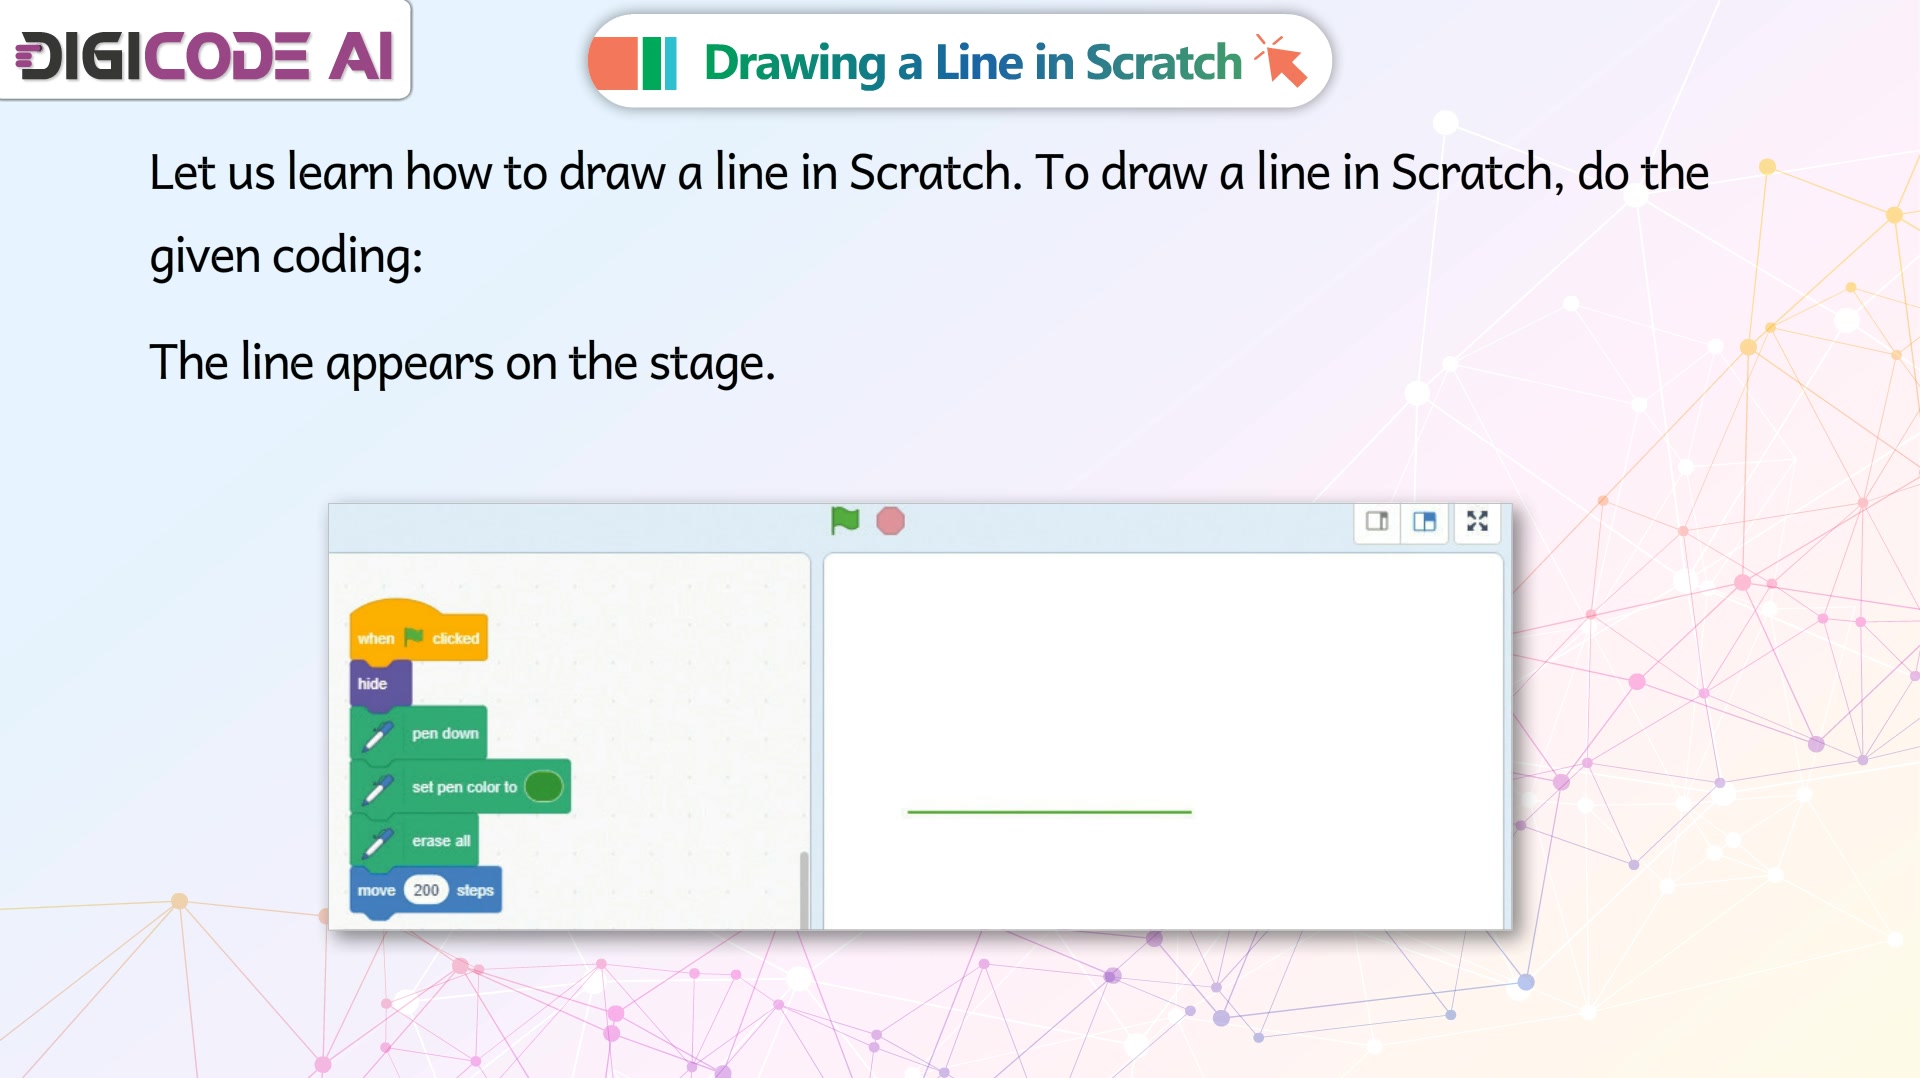Click the green line on the stage
This screenshot has width=1920, height=1078.
[1049, 812]
